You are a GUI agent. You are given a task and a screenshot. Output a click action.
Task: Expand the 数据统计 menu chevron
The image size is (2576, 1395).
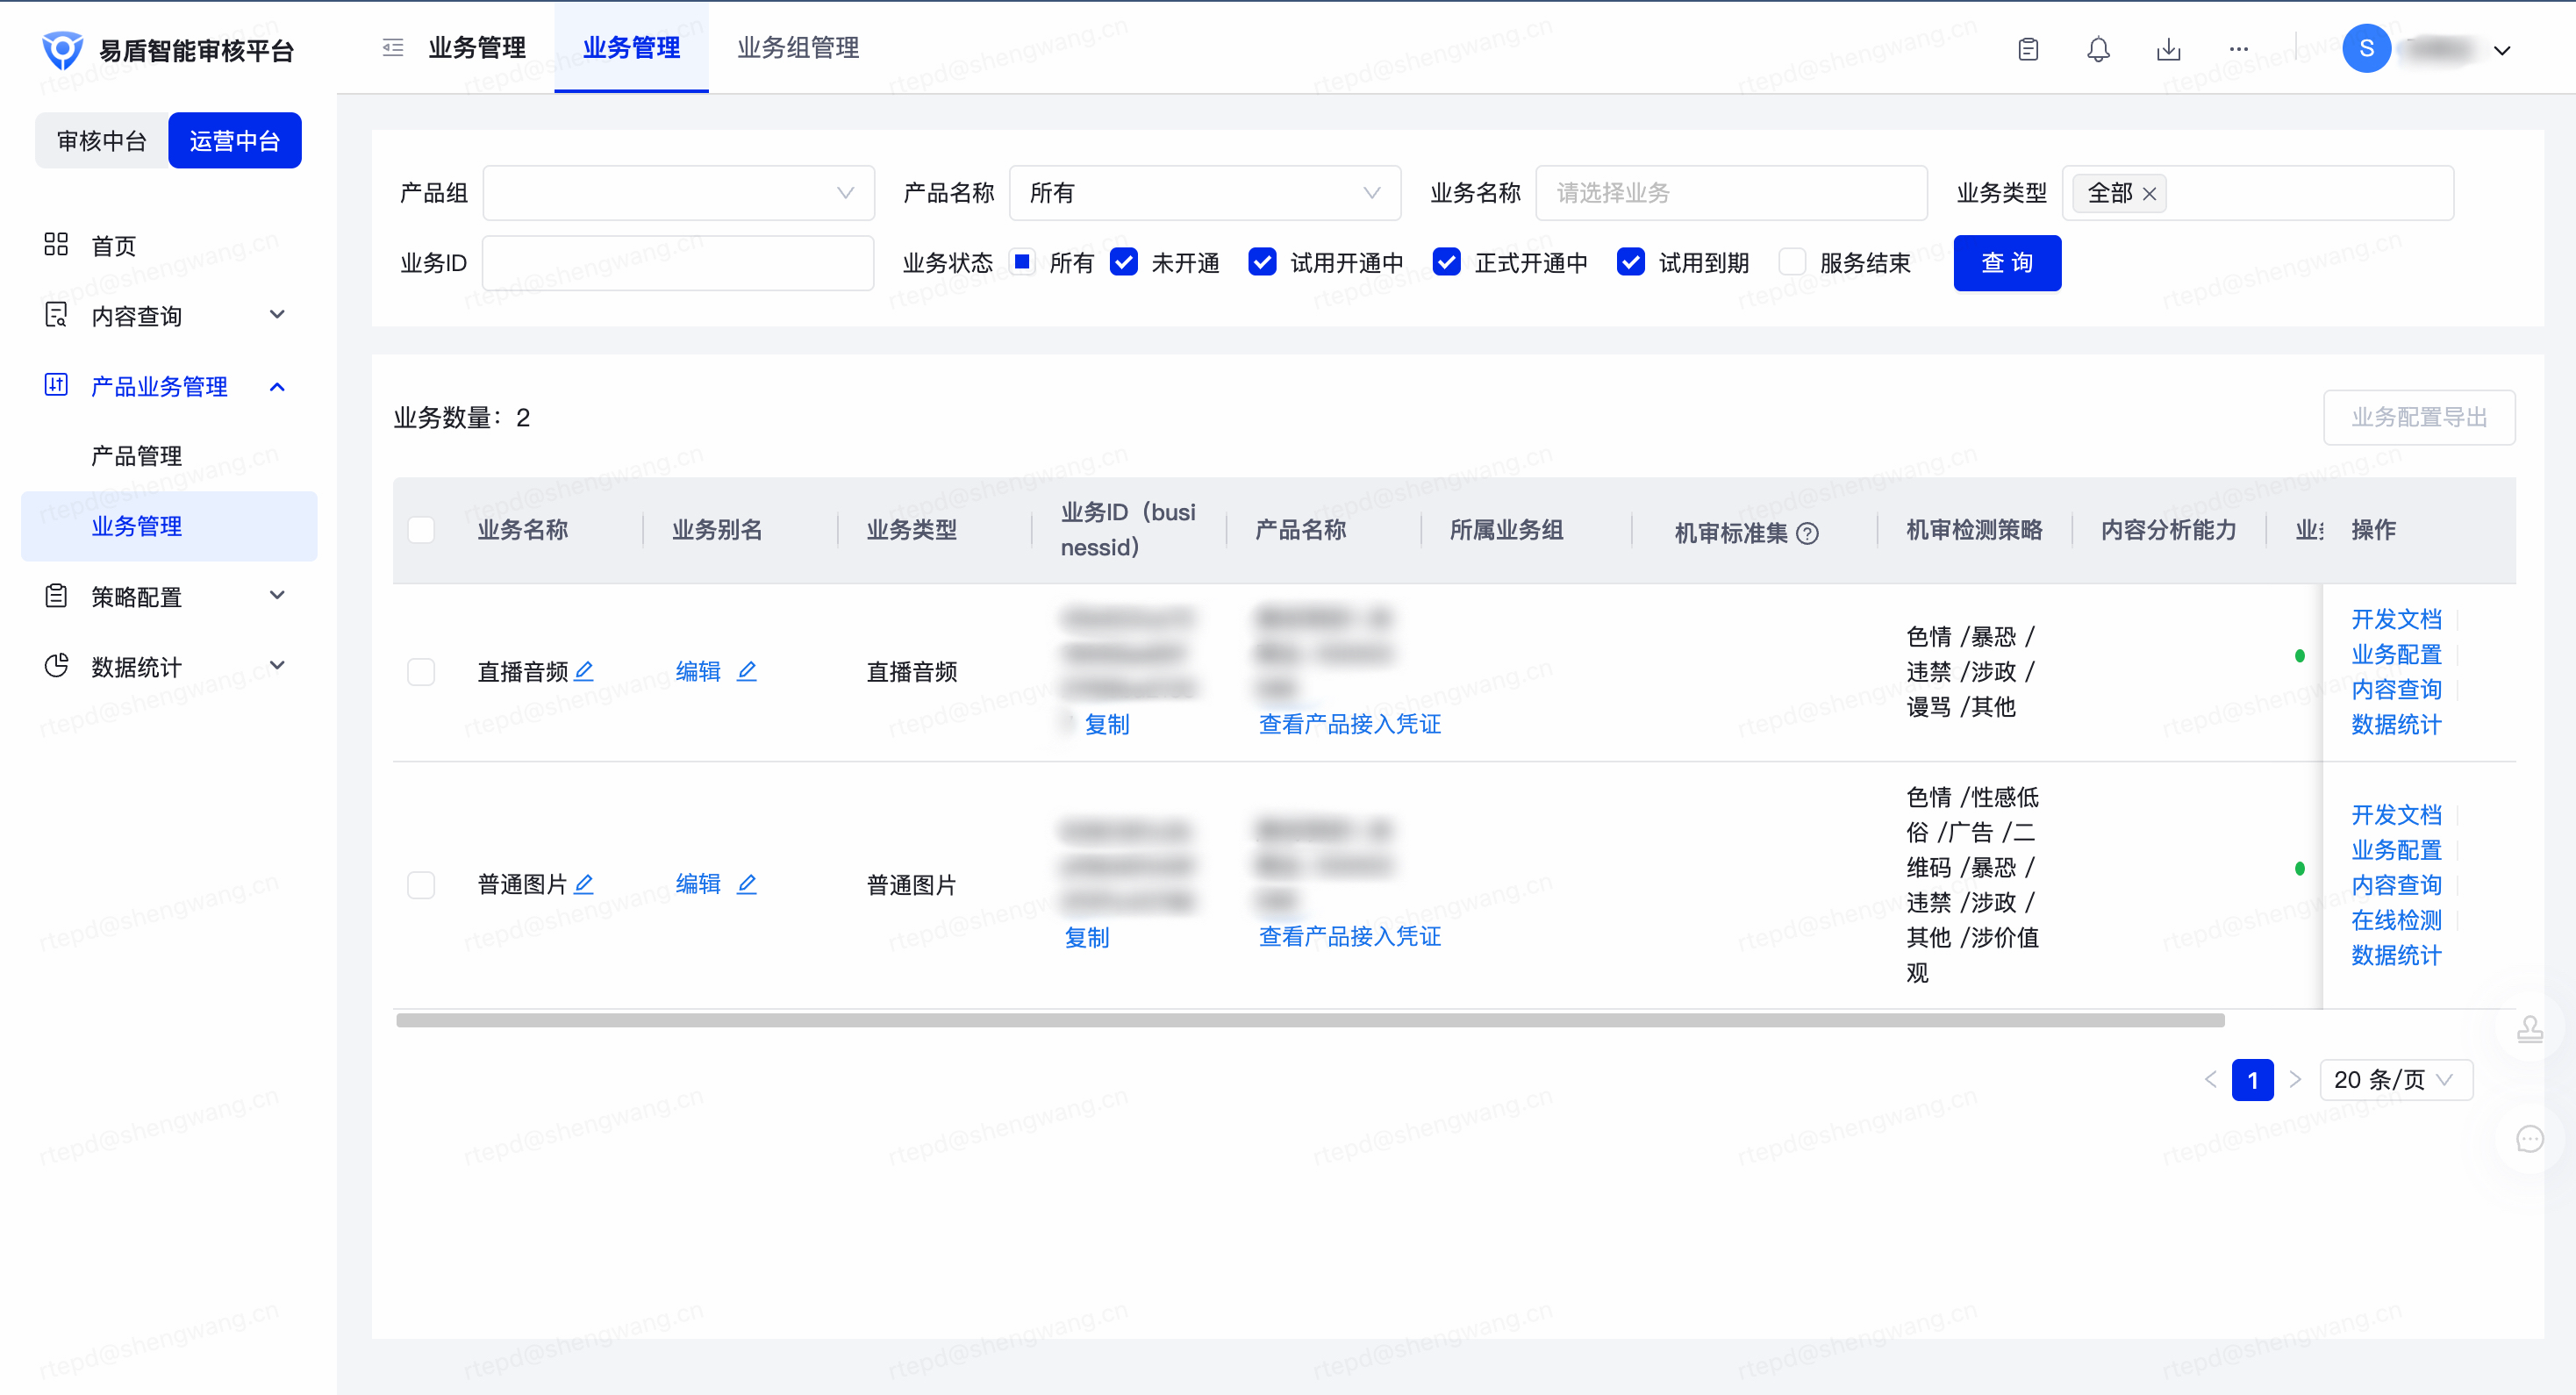click(277, 666)
